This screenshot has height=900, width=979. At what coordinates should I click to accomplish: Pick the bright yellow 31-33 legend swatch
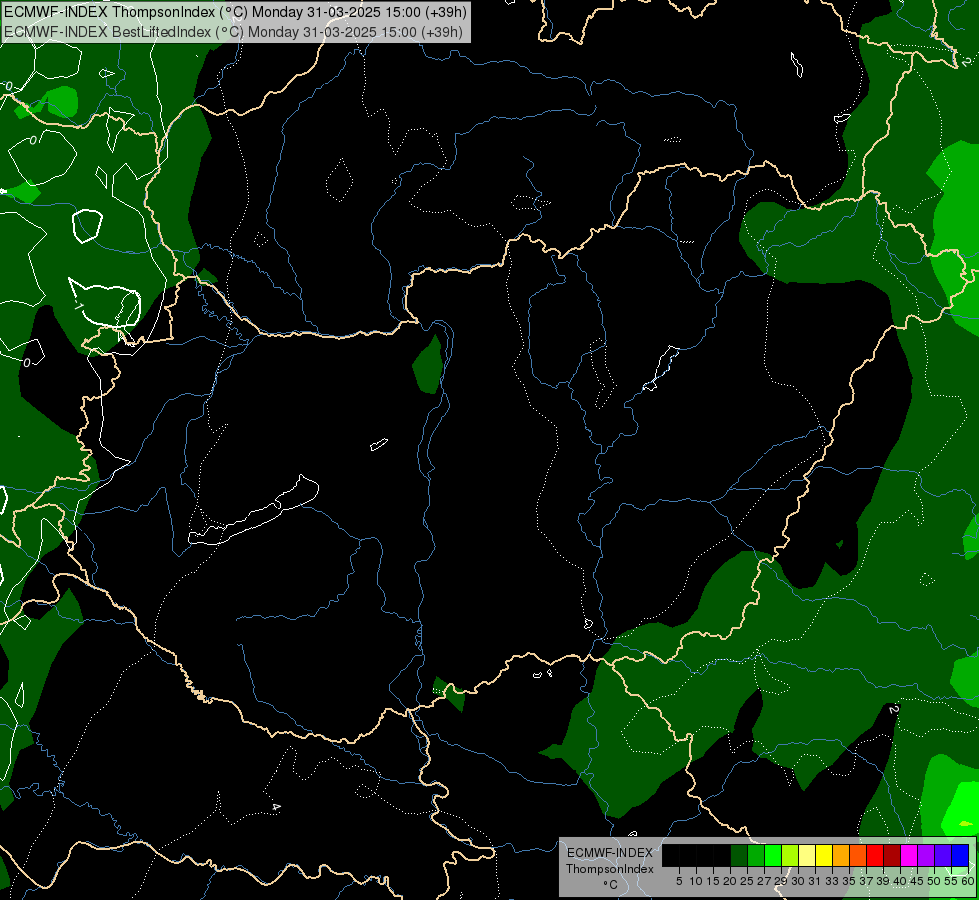pyautogui.click(x=824, y=855)
